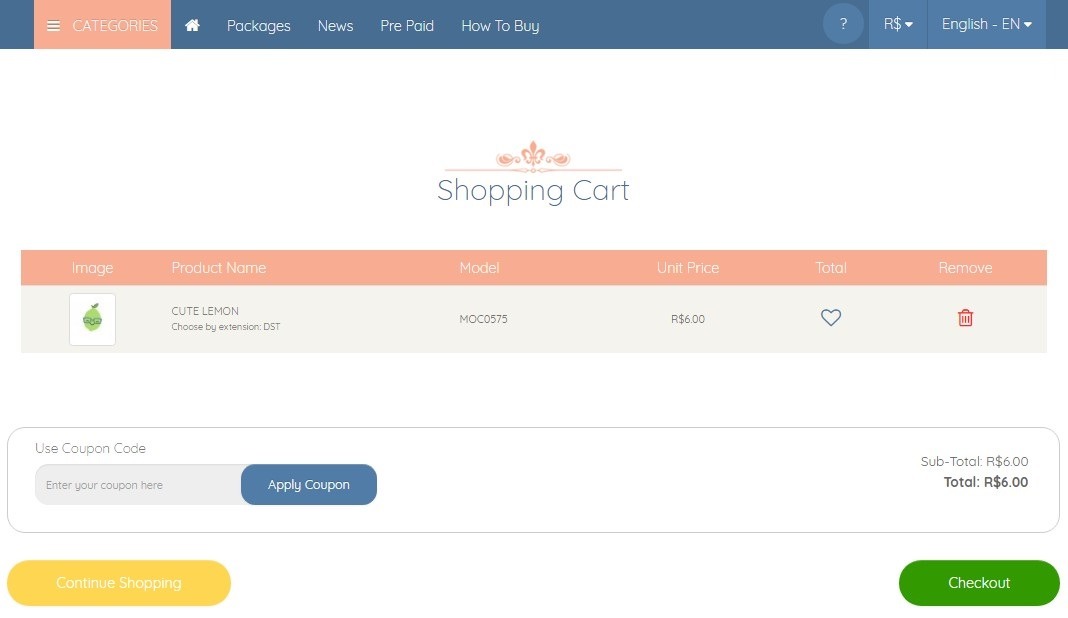
Task: Add Cute Lemon to wishlist with heart icon
Action: tap(831, 318)
